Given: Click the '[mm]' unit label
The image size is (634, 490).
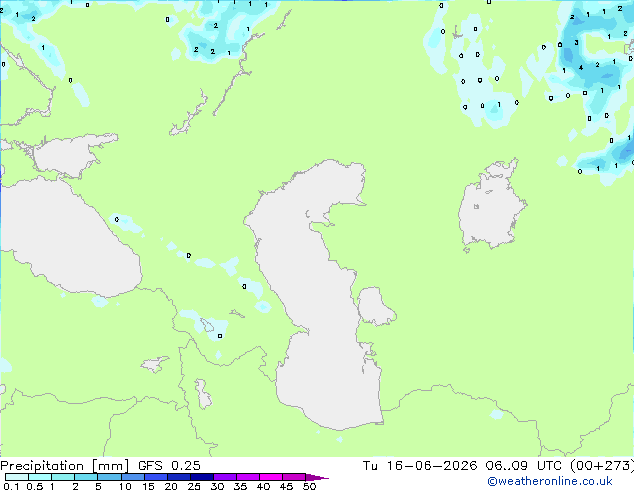Looking at the screenshot, I should 111,466.
